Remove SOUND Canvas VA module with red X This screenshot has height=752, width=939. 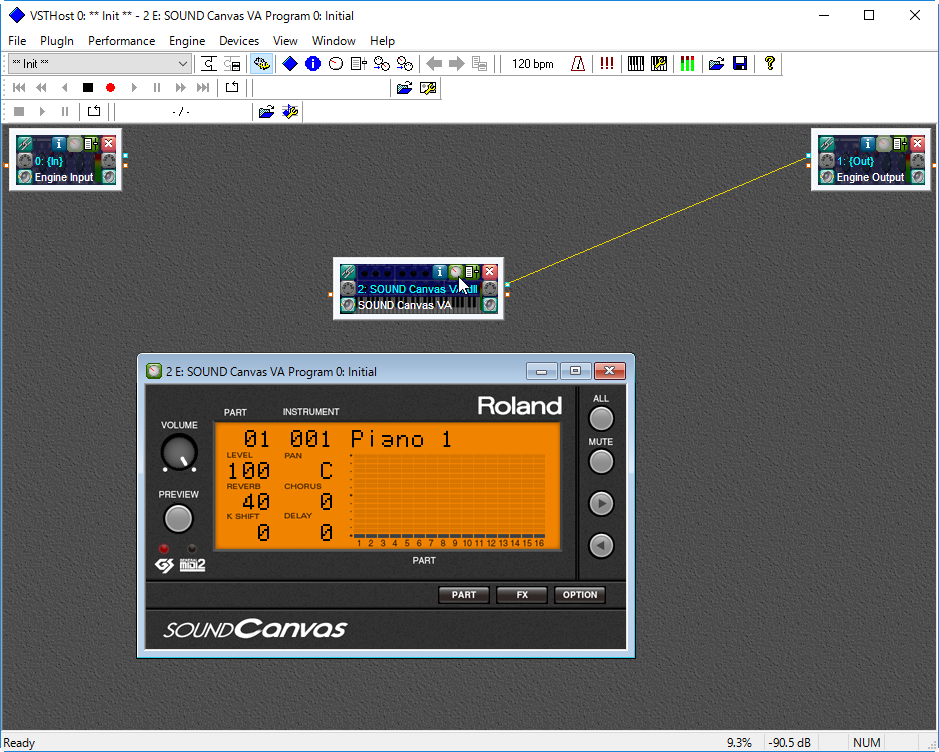(x=490, y=272)
